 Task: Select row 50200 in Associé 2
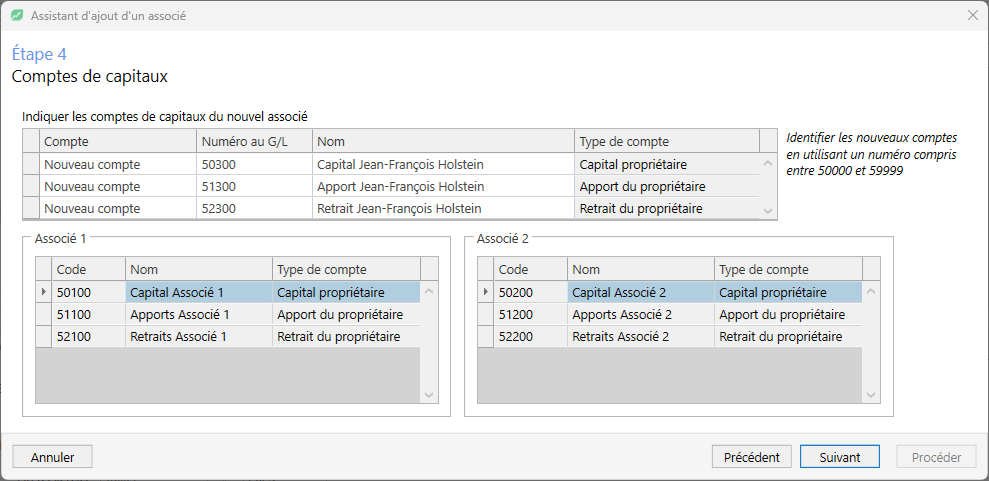coord(670,293)
